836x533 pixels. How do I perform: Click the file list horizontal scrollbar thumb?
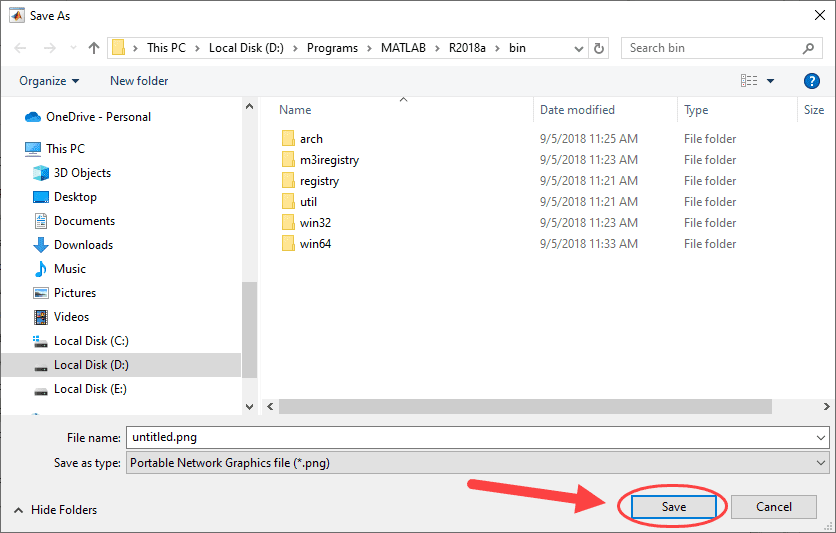click(525, 407)
